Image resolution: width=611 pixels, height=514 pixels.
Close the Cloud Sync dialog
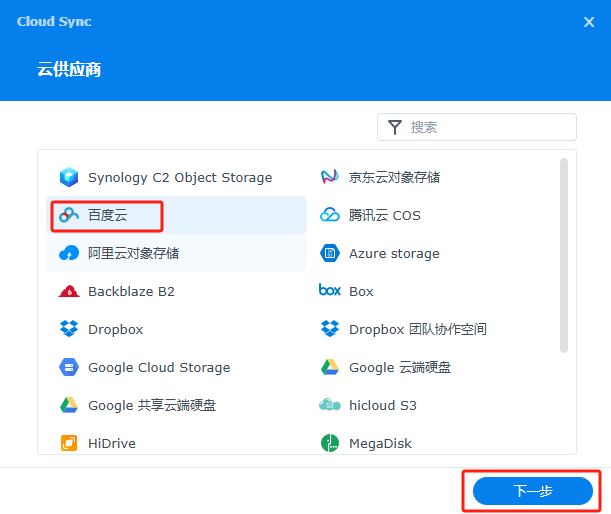[589, 22]
